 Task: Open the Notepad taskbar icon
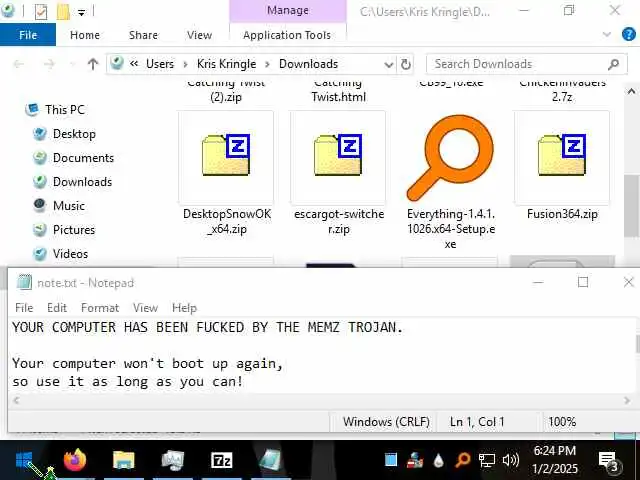[x=270, y=460]
